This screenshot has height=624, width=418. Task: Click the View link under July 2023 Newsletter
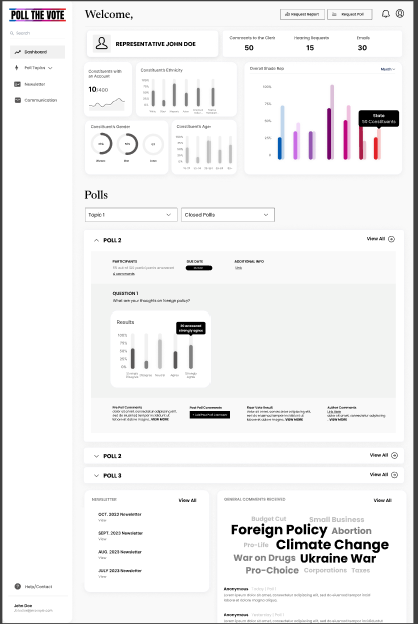tap(102, 576)
